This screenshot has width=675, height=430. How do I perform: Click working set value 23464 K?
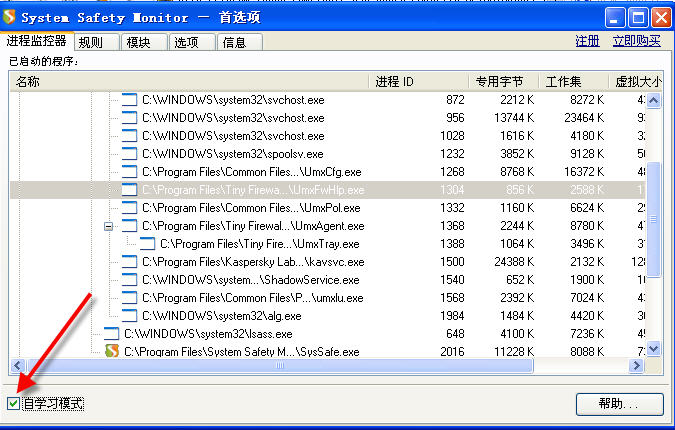584,118
